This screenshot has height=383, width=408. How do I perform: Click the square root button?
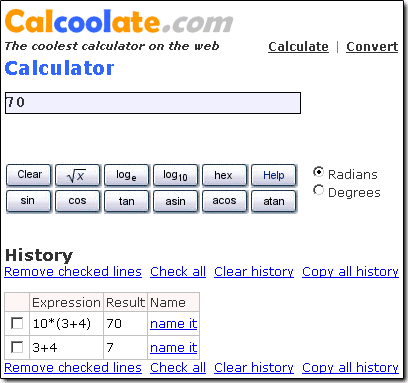(77, 175)
